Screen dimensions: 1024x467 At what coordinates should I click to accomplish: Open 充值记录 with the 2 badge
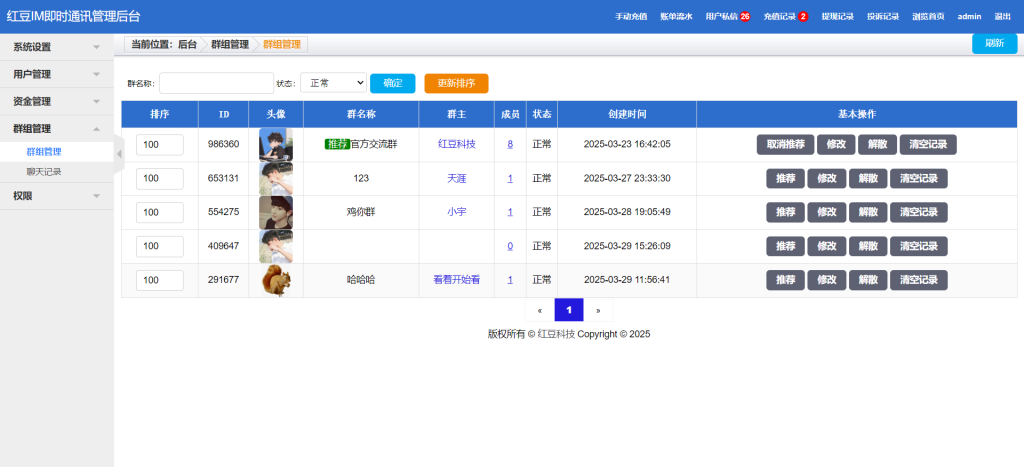785,17
